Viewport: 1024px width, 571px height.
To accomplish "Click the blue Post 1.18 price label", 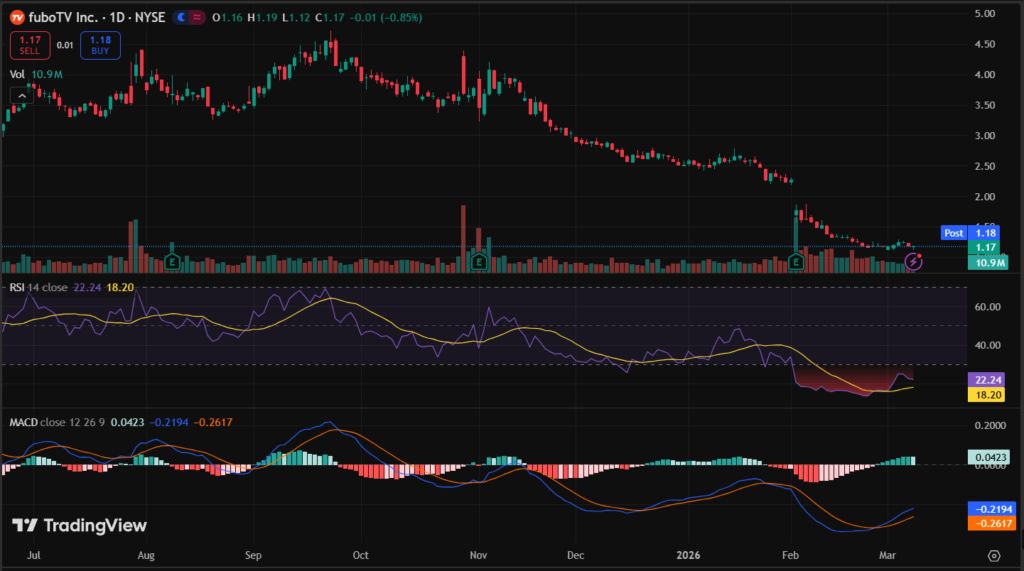I will coord(968,232).
